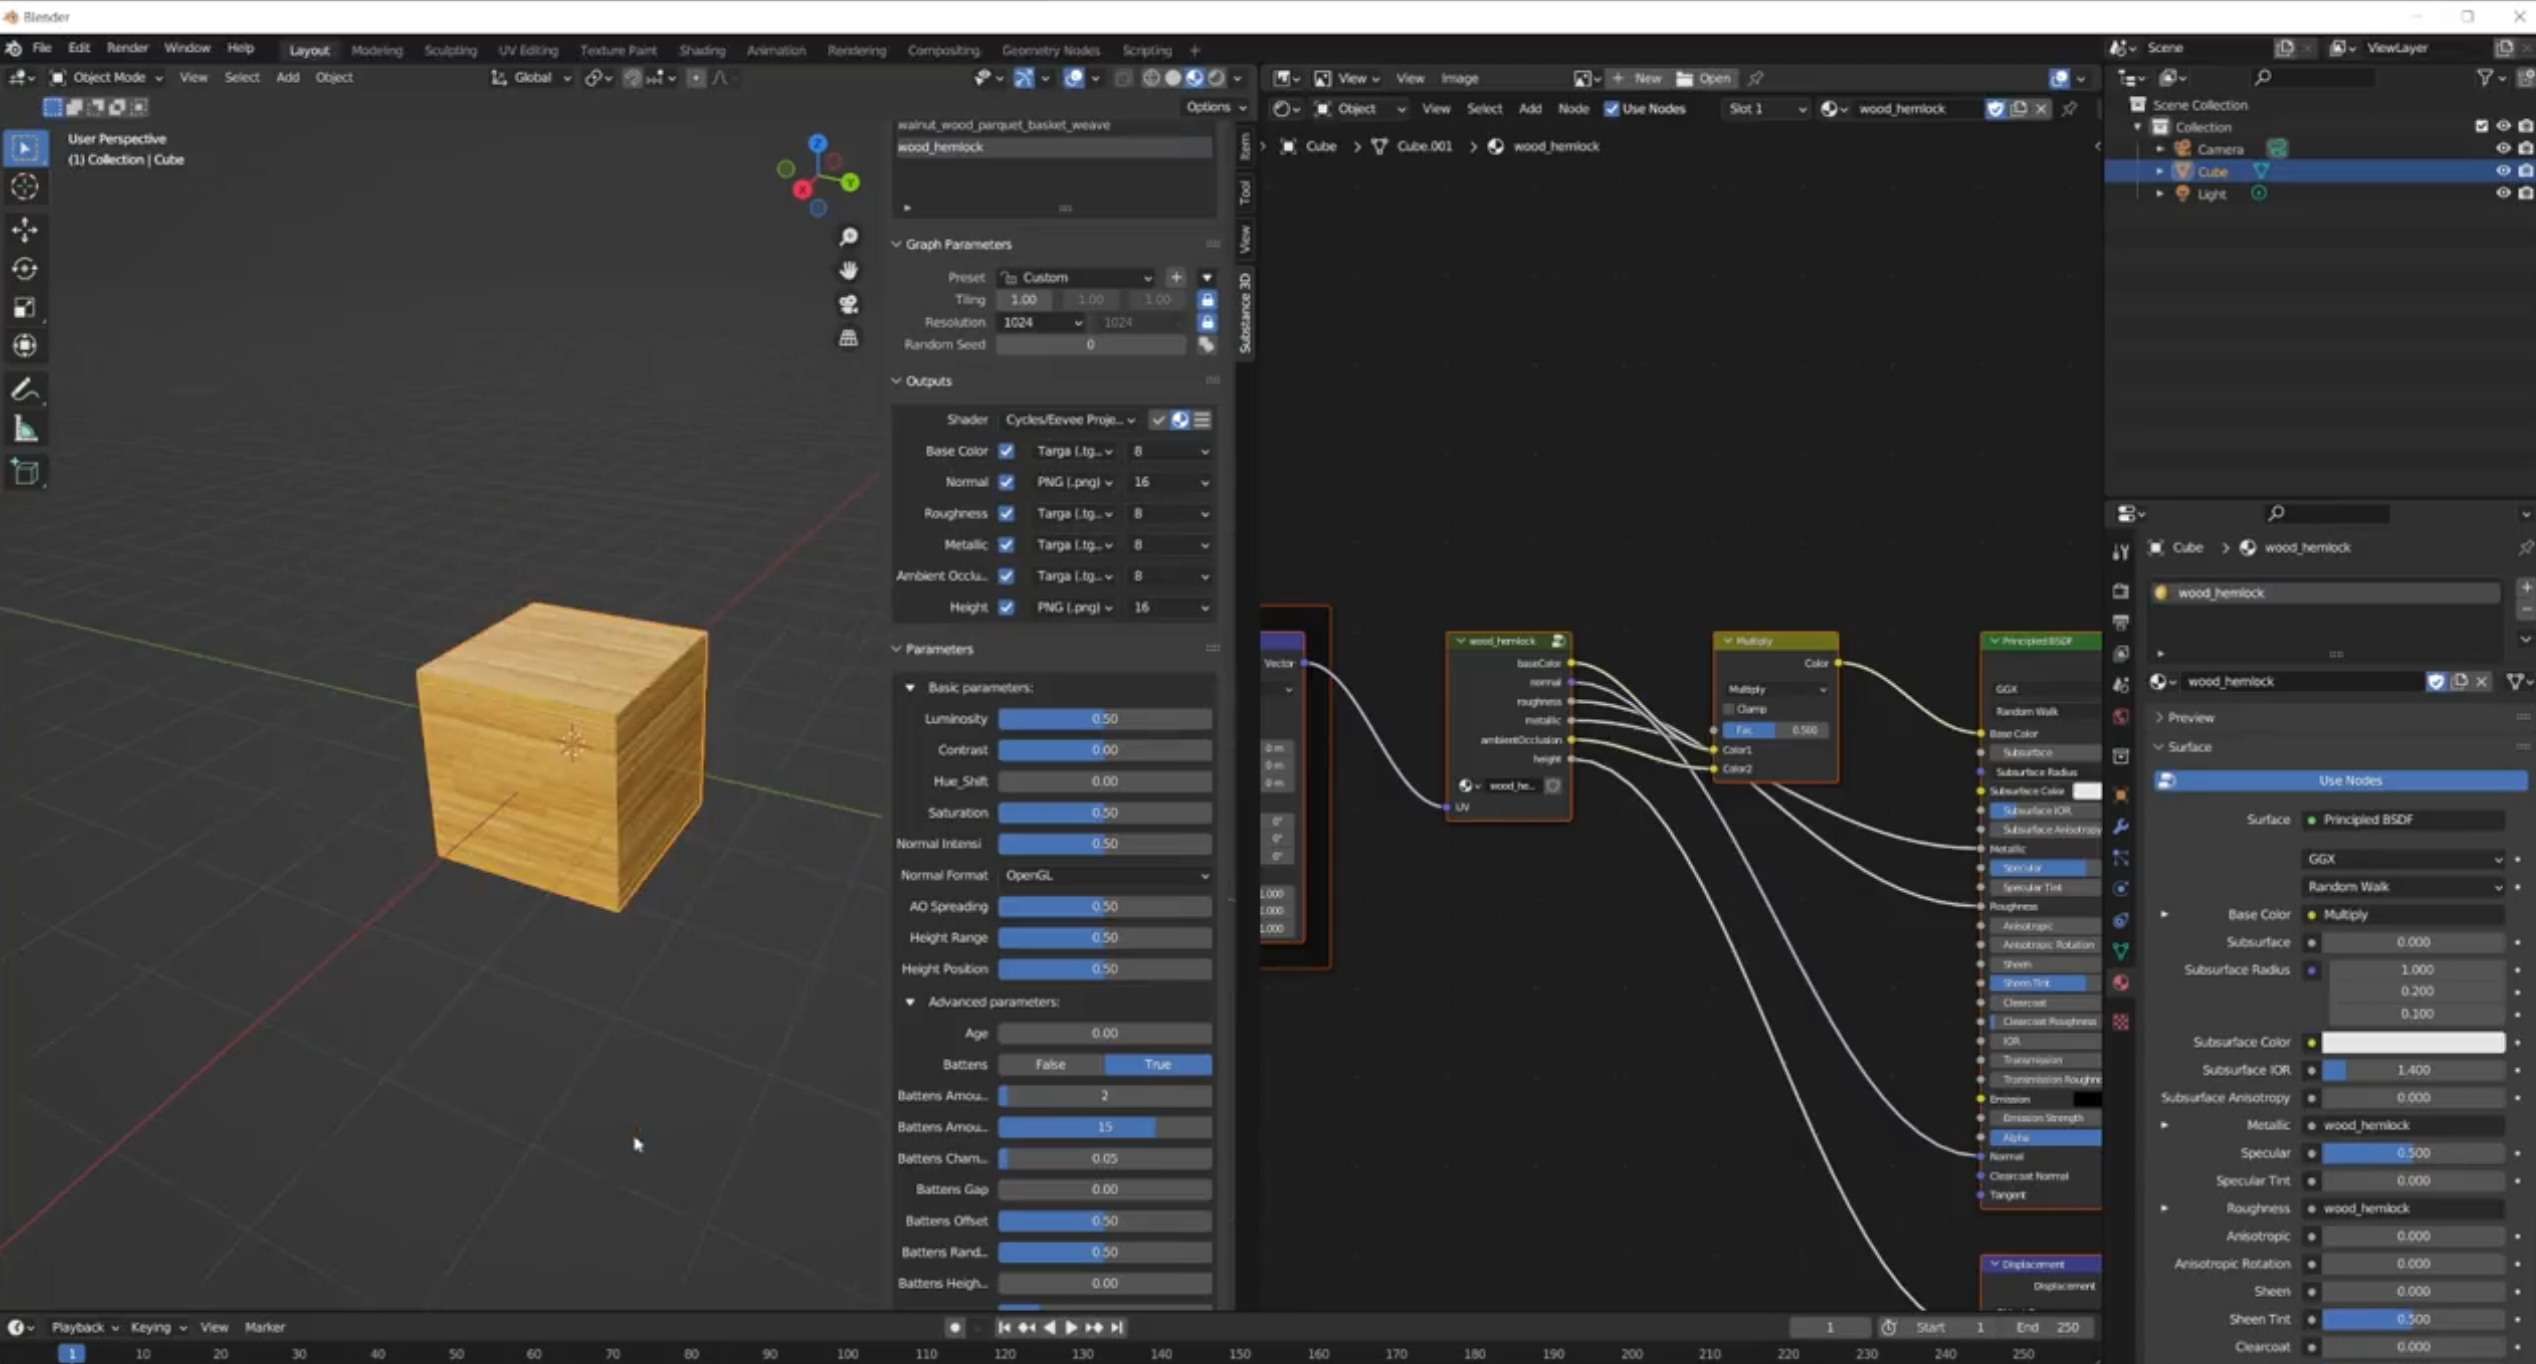This screenshot has width=2536, height=1364.
Task: Adjust the Luminosity slider
Action: [x=1104, y=719]
